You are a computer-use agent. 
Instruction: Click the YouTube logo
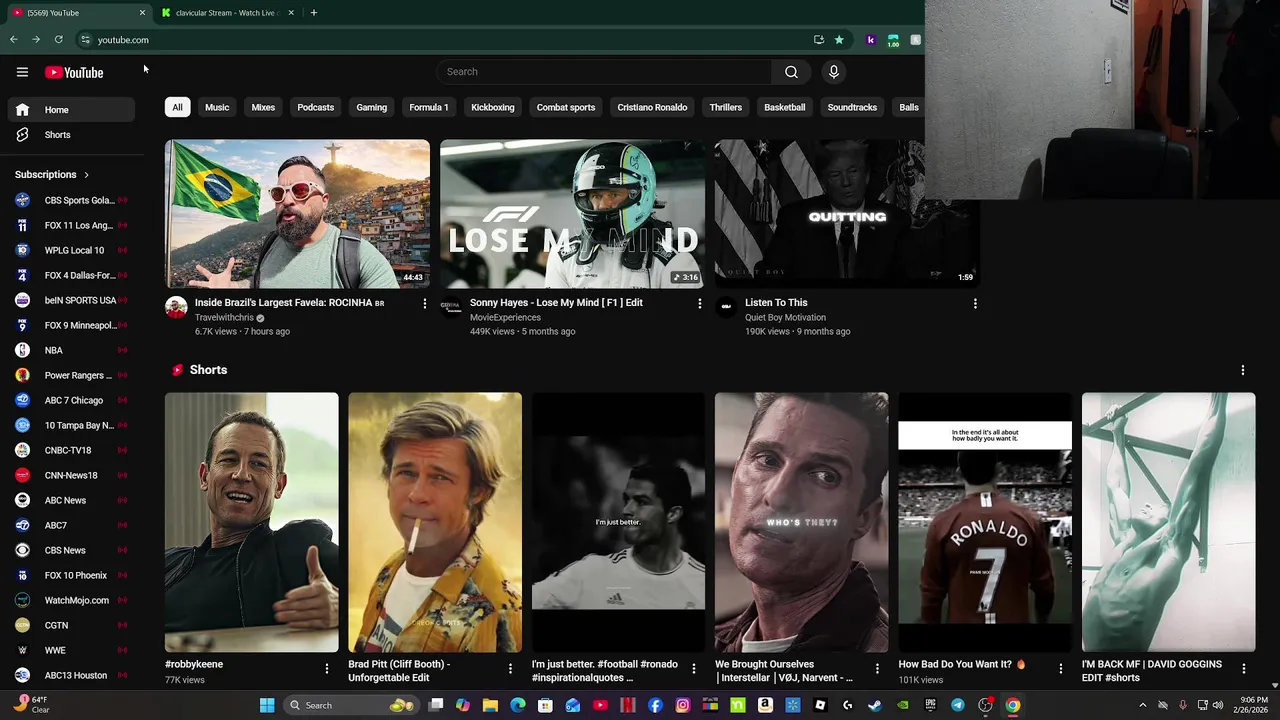click(x=74, y=72)
